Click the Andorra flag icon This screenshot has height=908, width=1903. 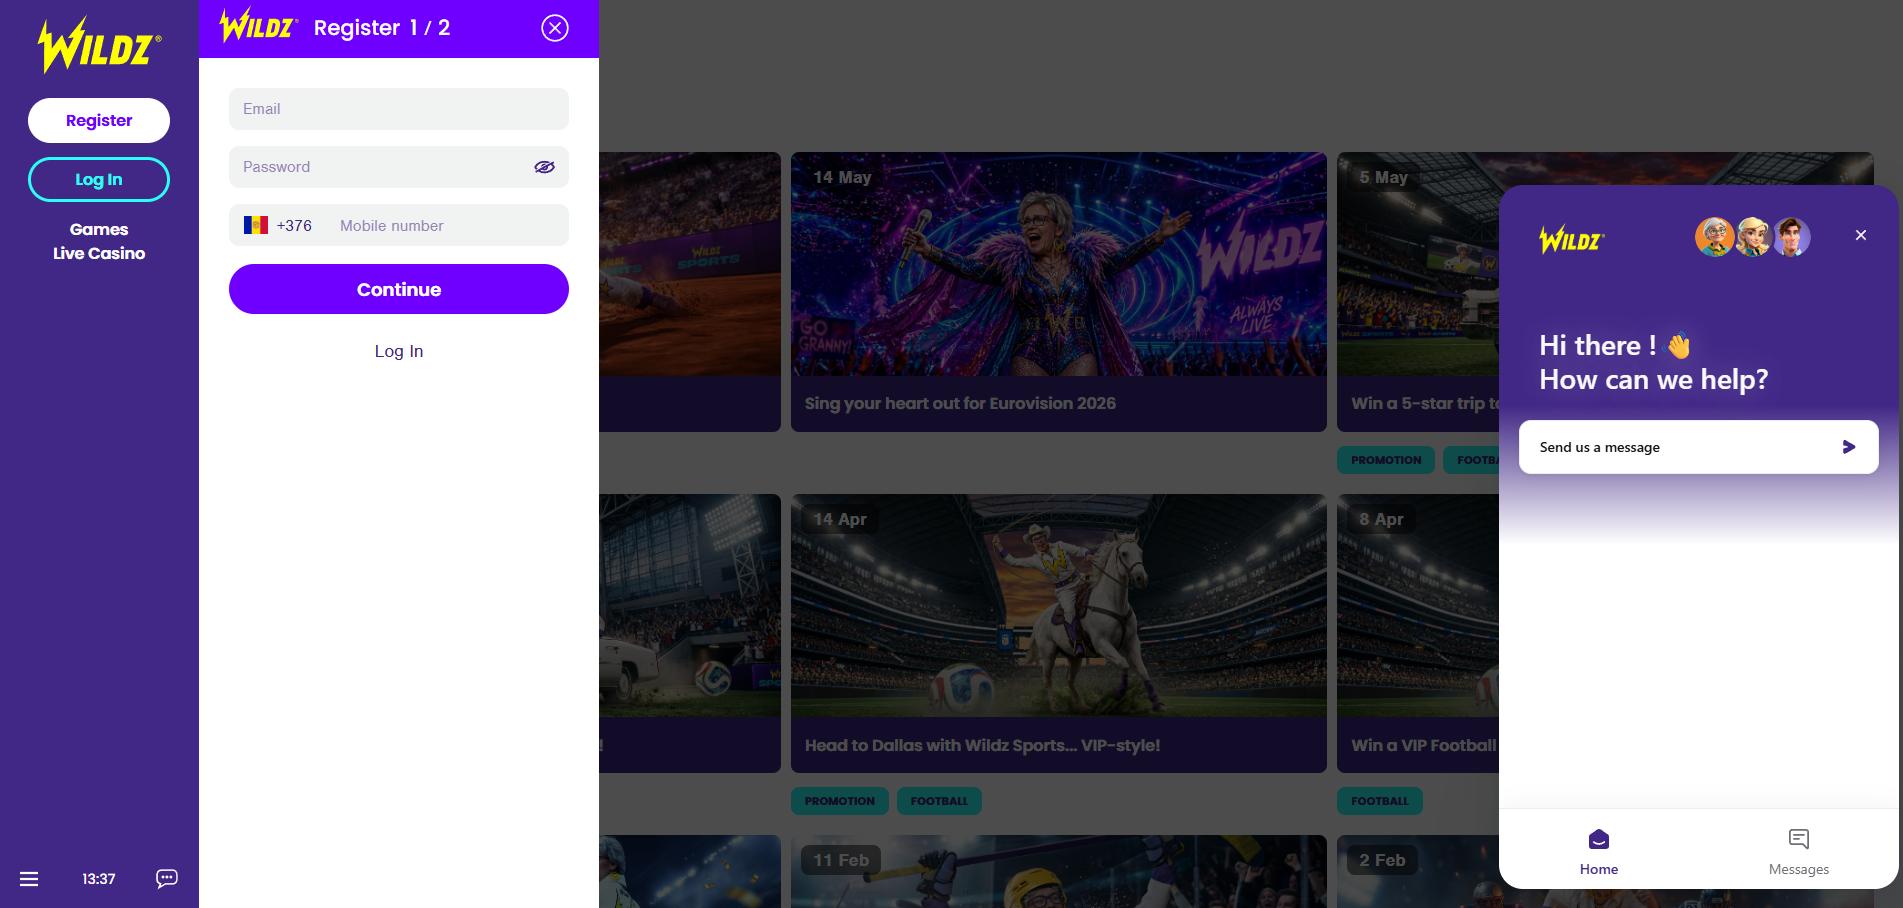coord(256,225)
